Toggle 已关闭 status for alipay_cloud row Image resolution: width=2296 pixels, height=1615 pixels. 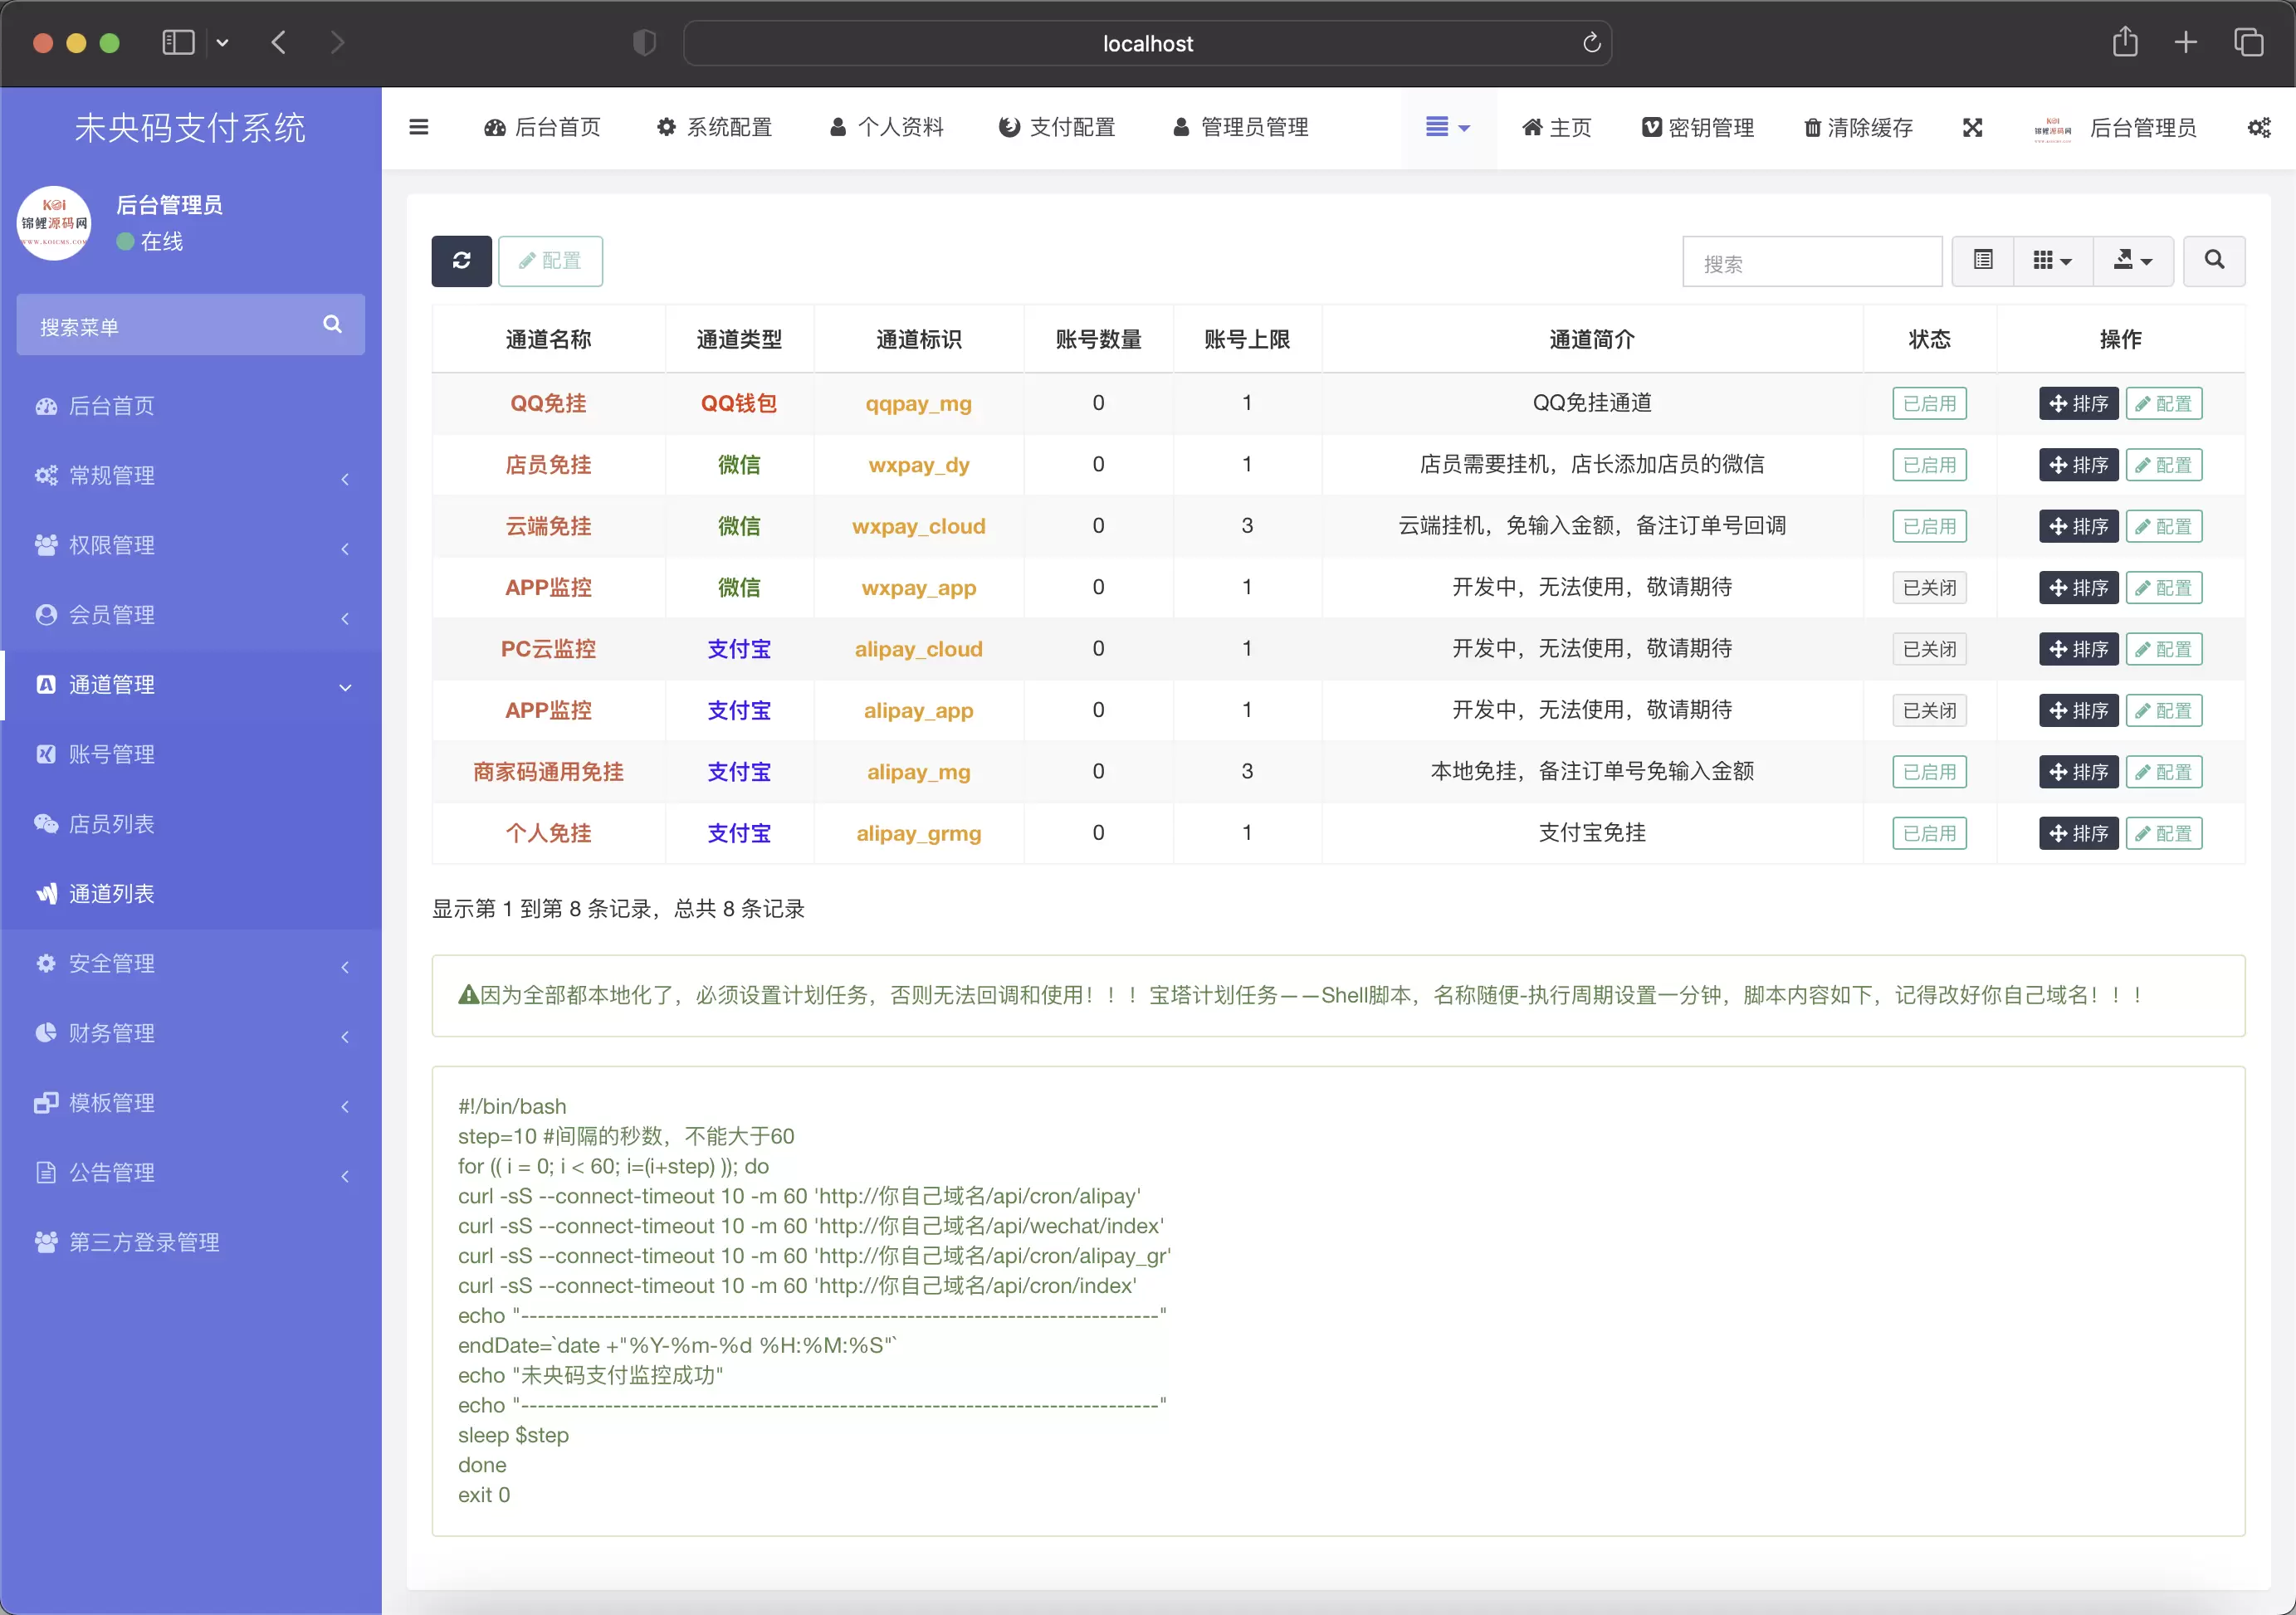click(1929, 649)
